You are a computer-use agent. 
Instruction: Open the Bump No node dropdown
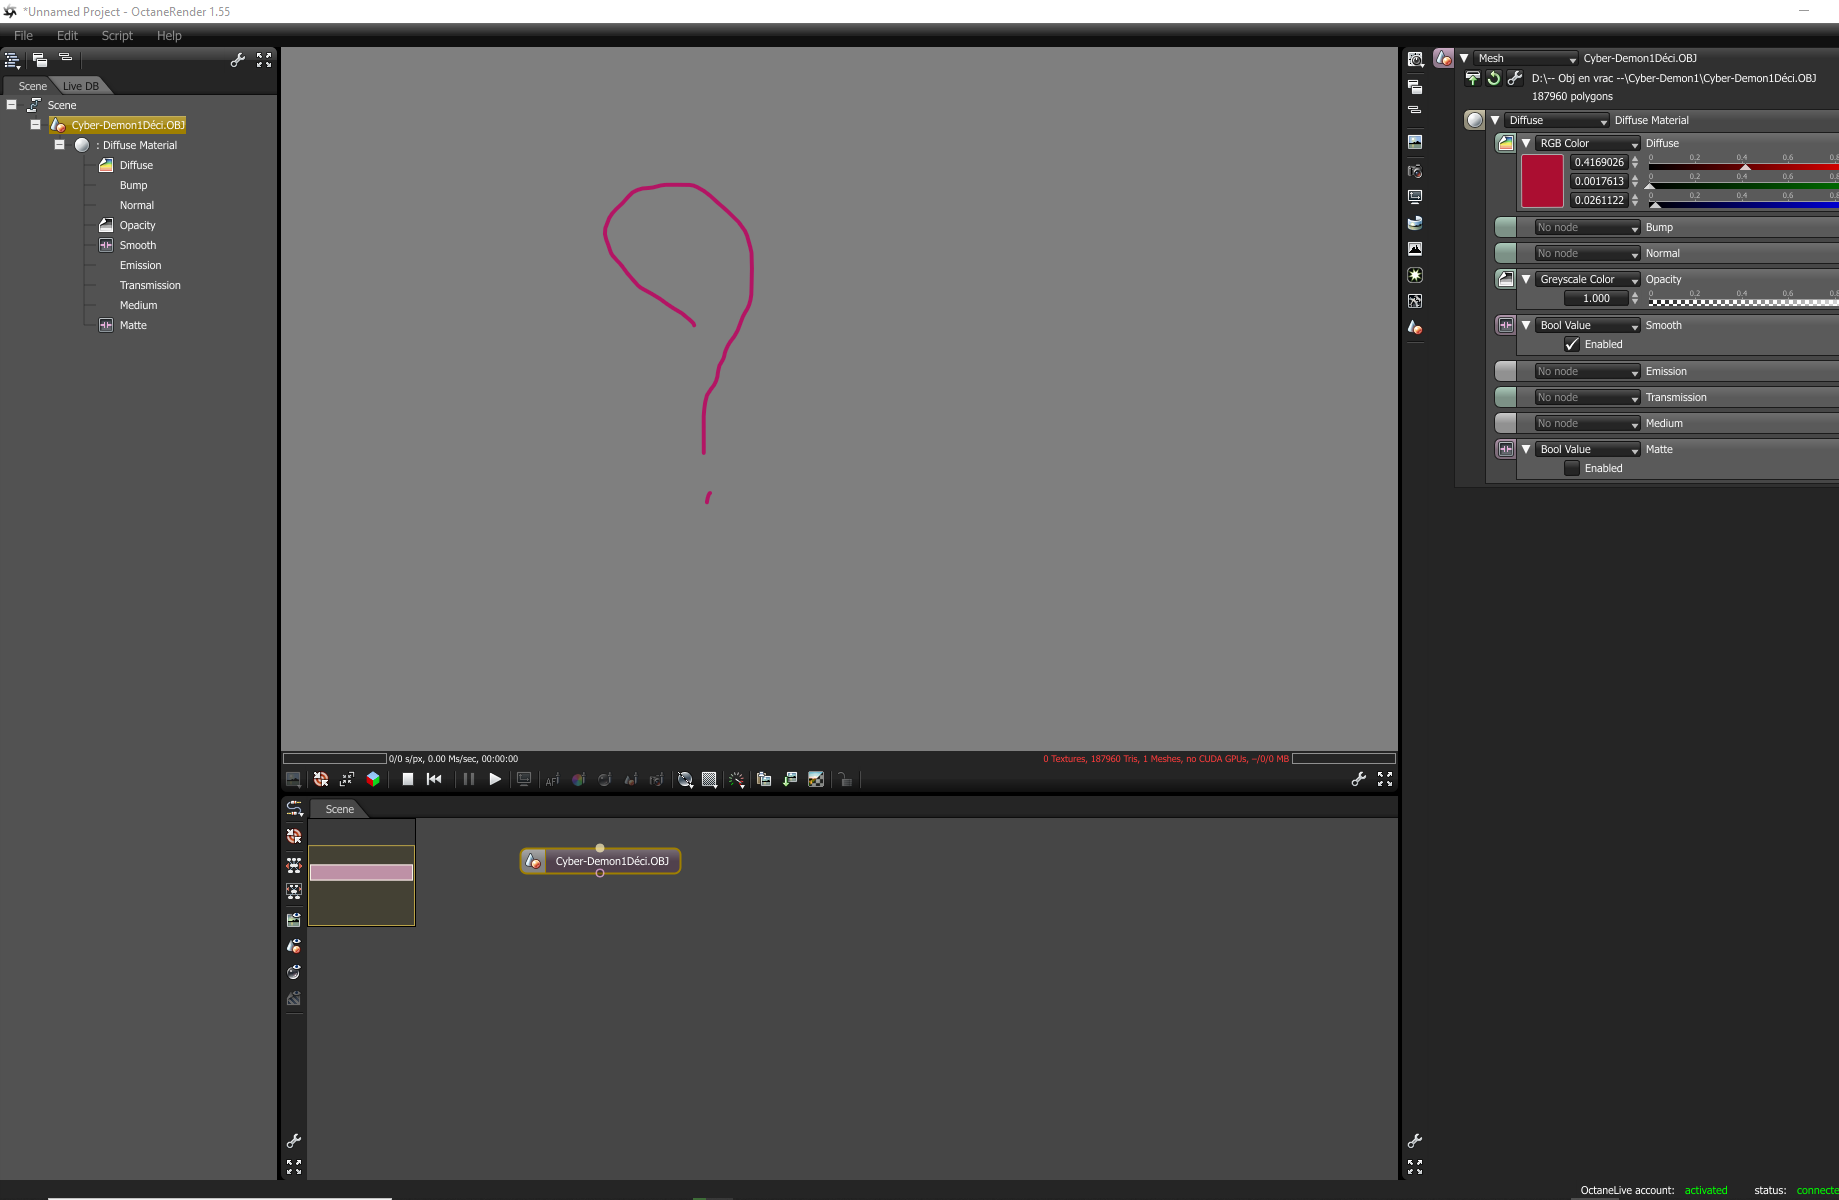1588,228
